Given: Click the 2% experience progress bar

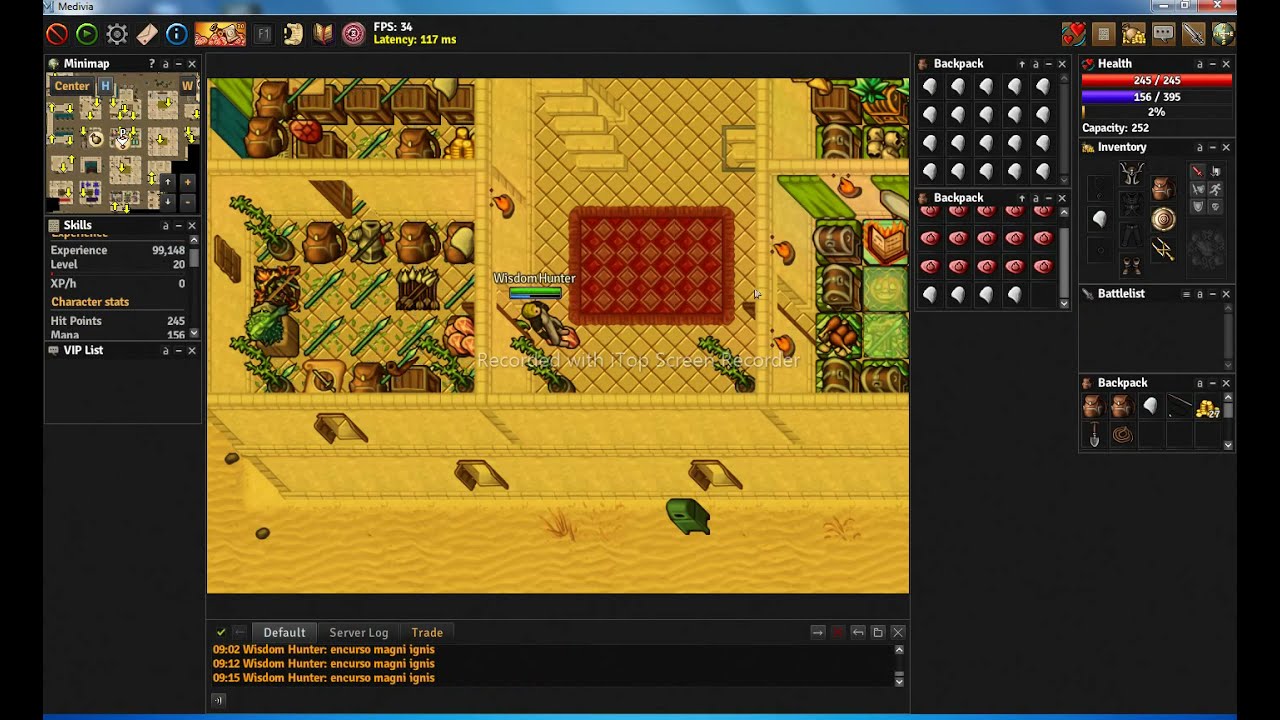Looking at the screenshot, I should (1156, 112).
